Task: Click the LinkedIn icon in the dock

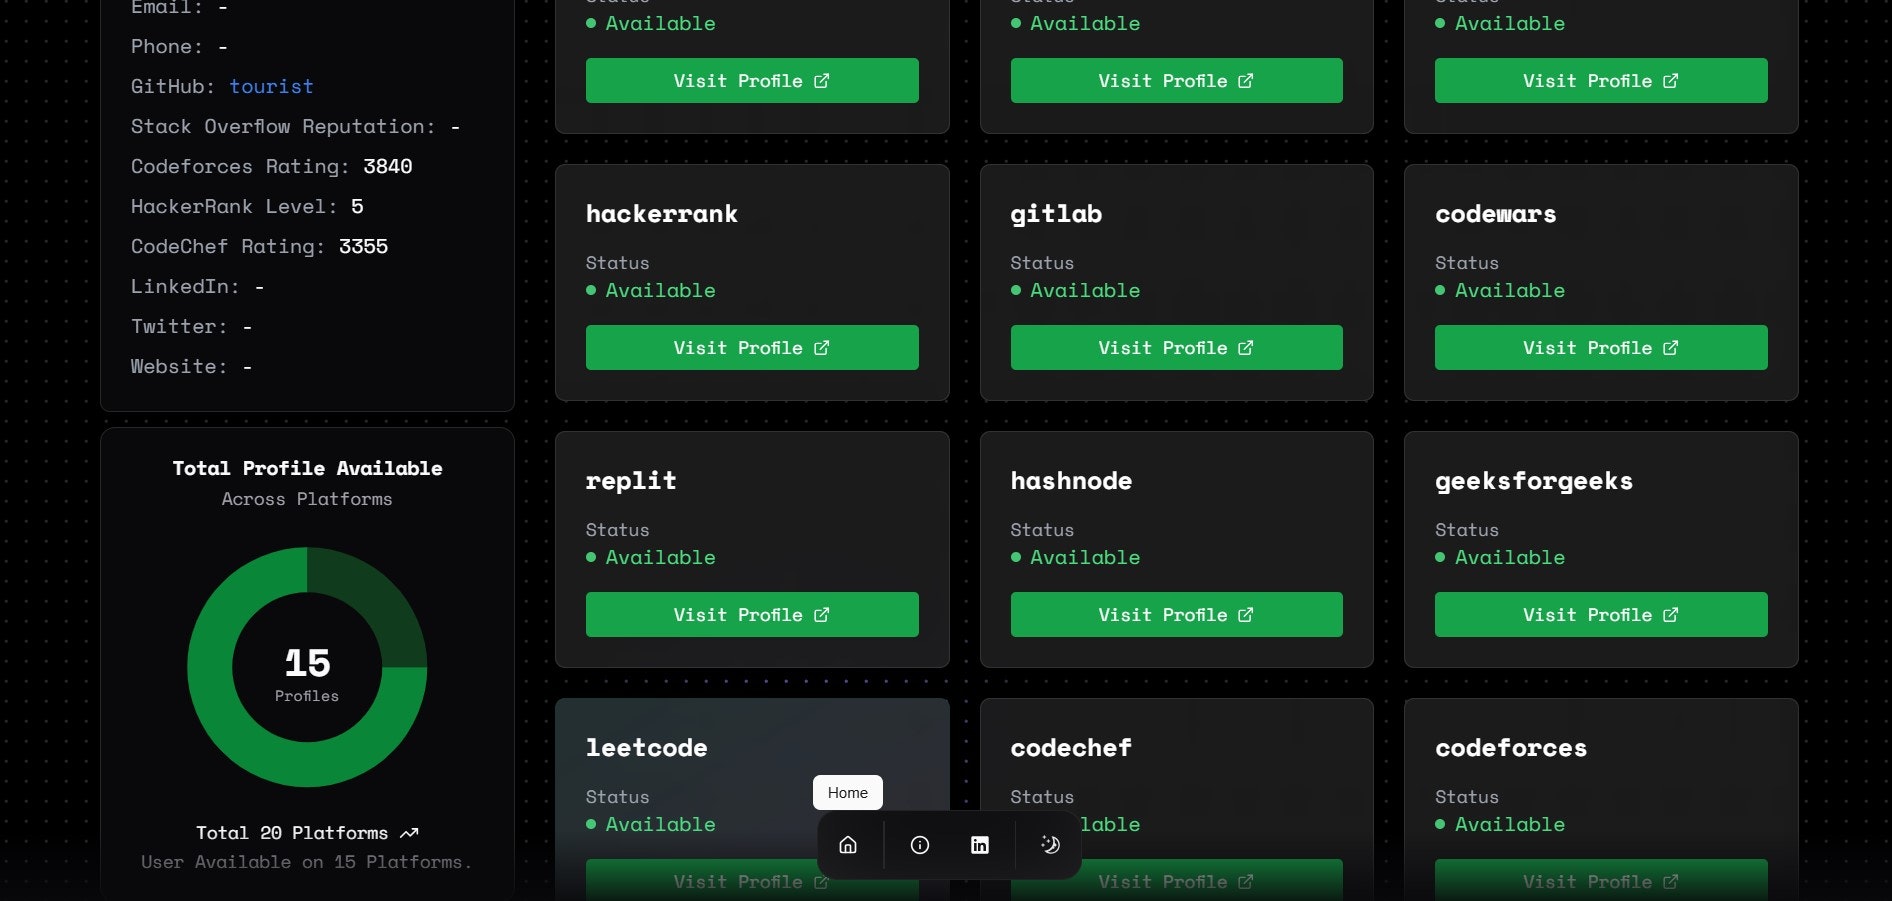Action: (979, 845)
